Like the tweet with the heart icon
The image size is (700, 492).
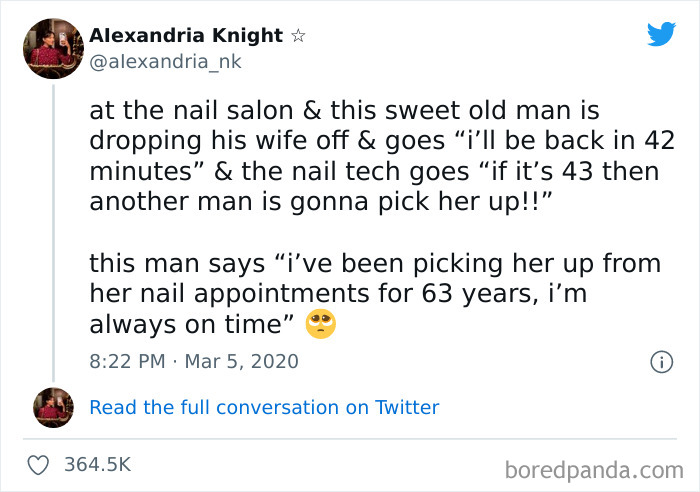pos(38,464)
